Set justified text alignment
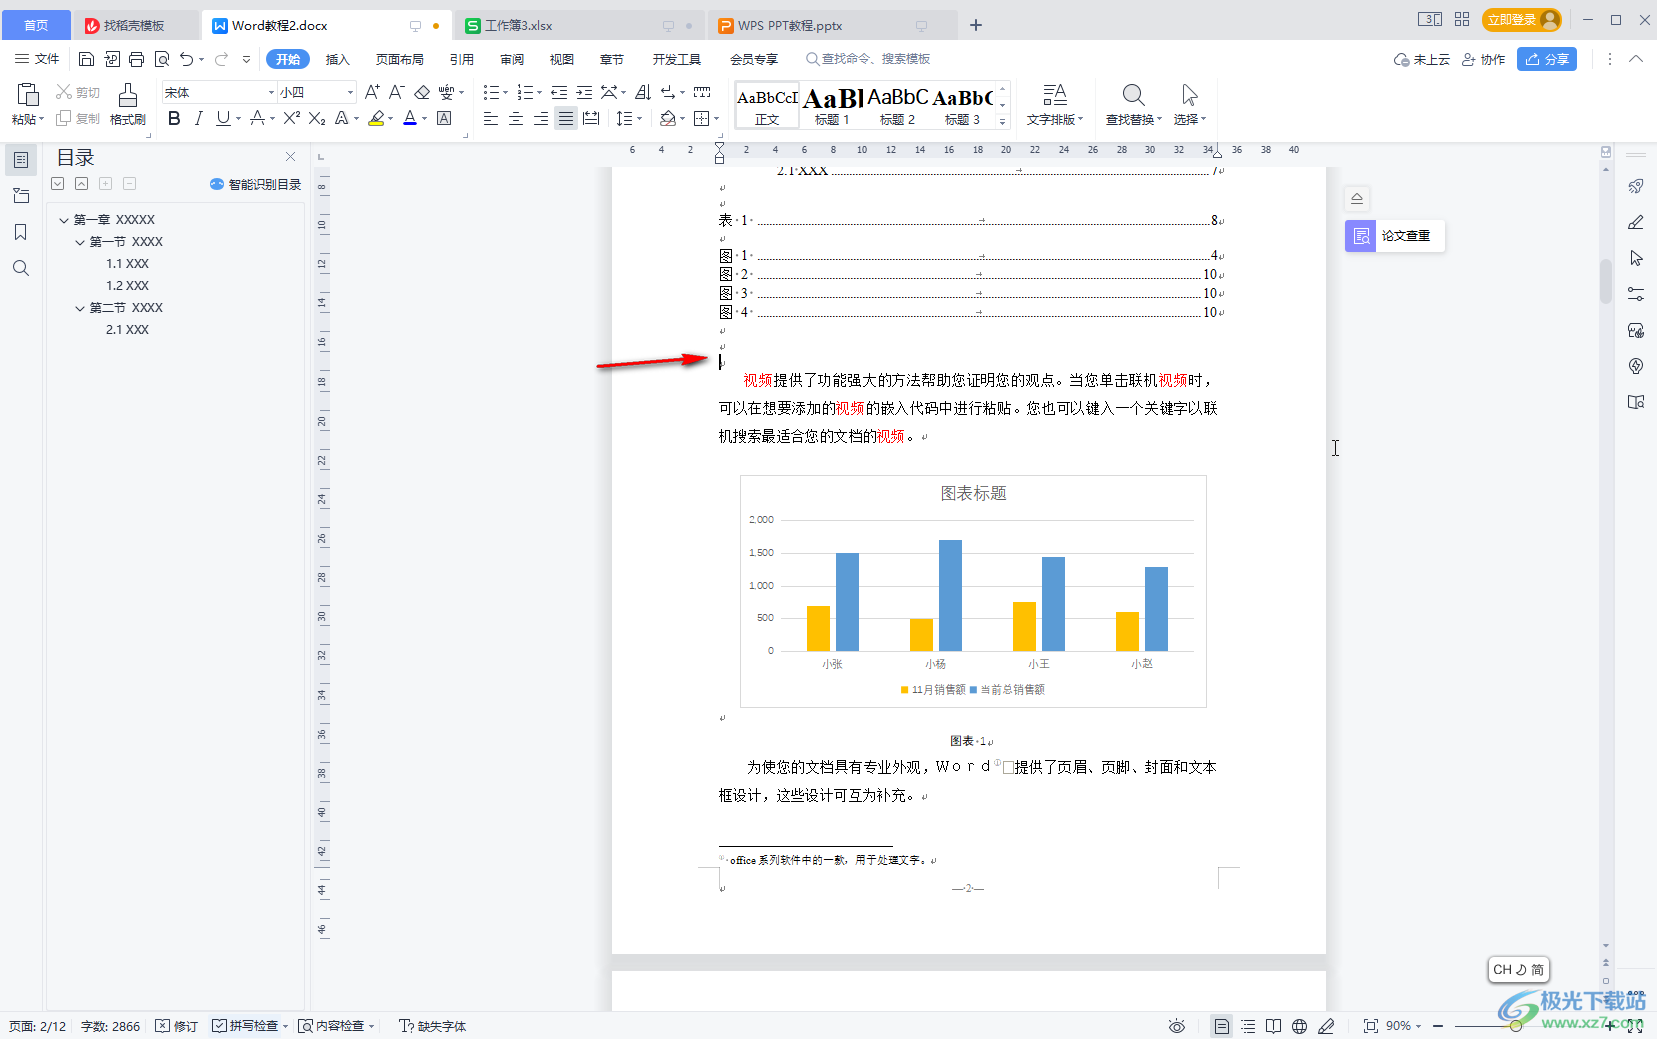 (566, 118)
